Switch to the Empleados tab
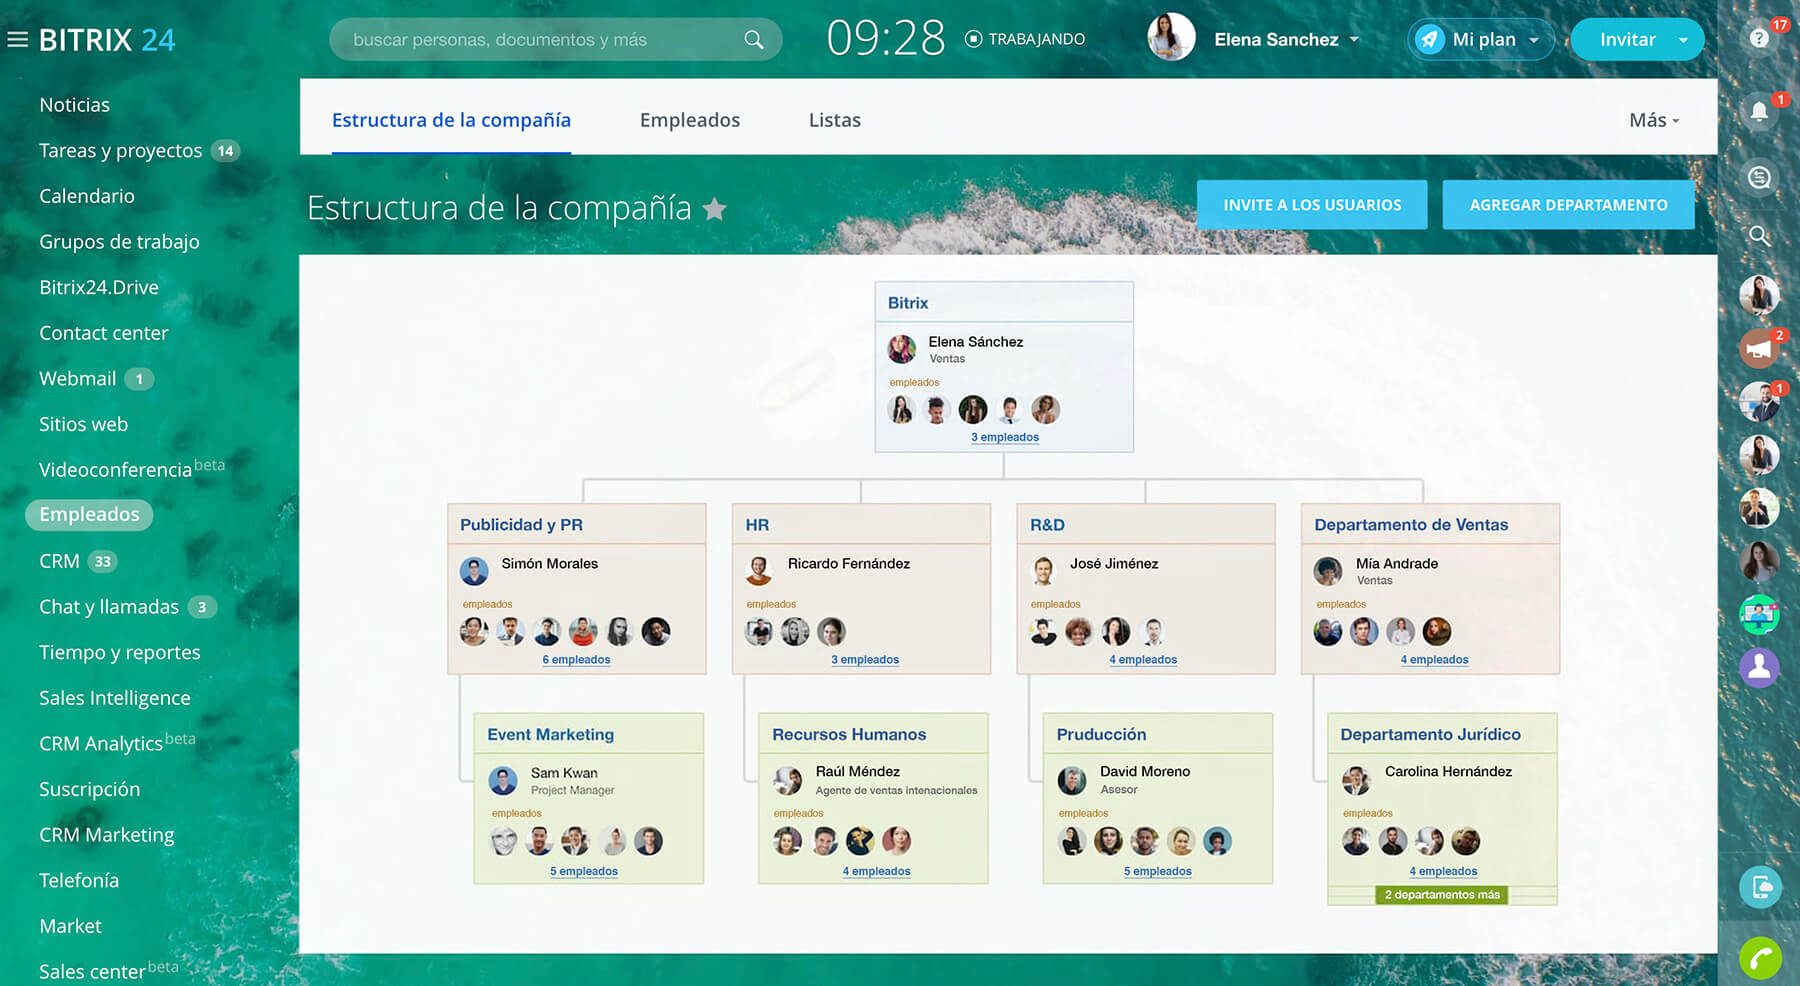This screenshot has width=1800, height=986. (x=689, y=120)
